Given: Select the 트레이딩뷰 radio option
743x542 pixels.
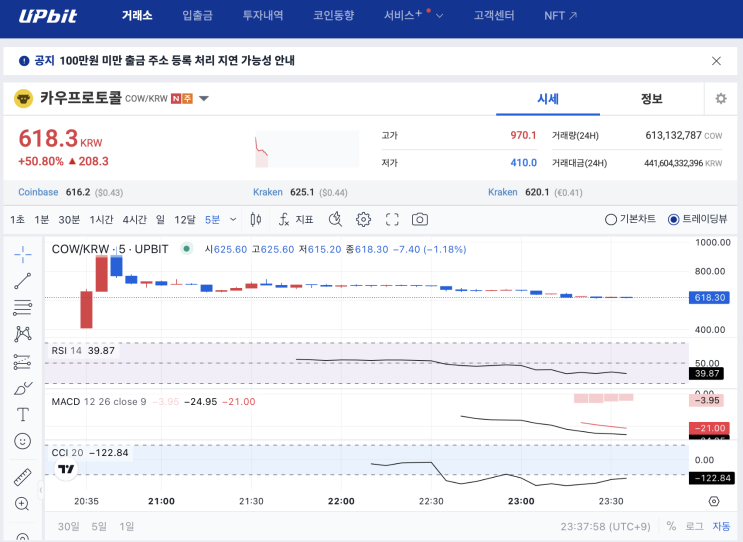Looking at the screenshot, I should tap(698, 219).
